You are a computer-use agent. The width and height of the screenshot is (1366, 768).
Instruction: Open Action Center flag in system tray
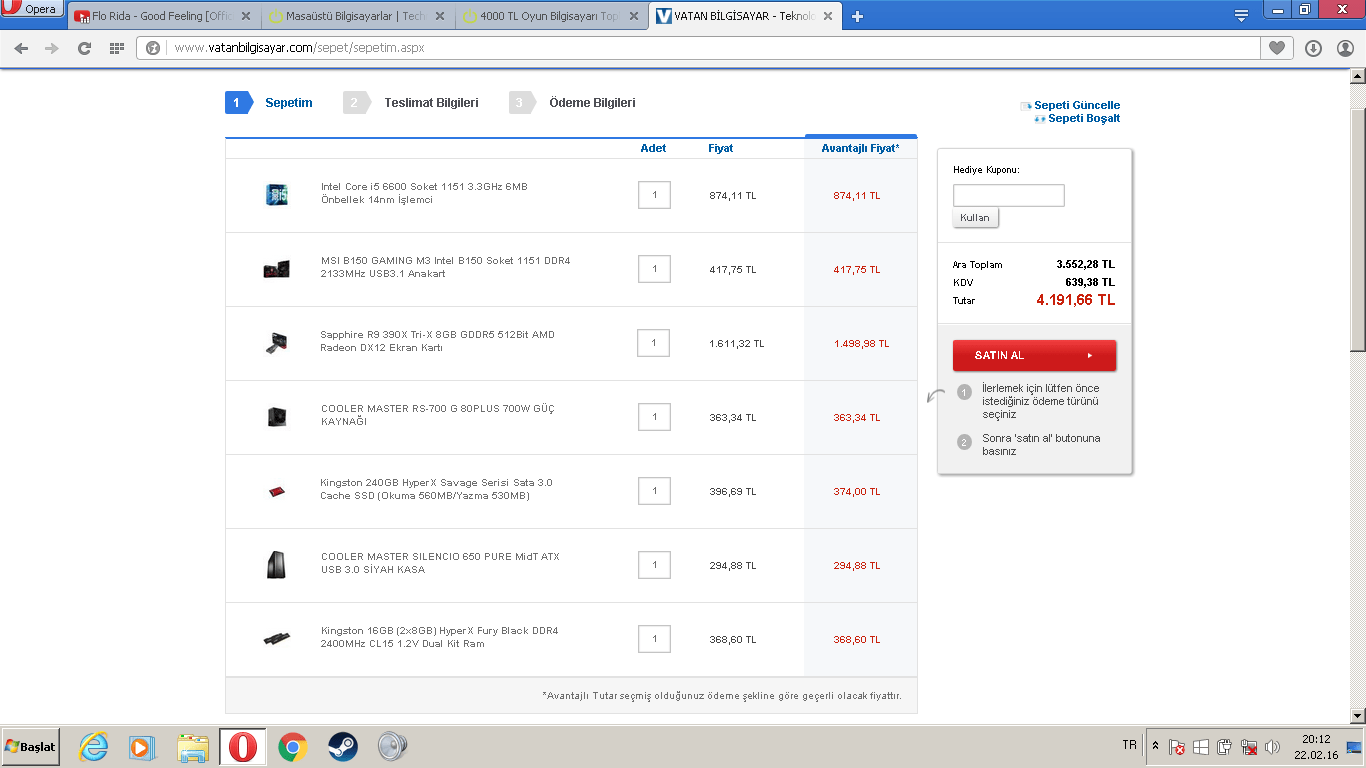[1178, 747]
